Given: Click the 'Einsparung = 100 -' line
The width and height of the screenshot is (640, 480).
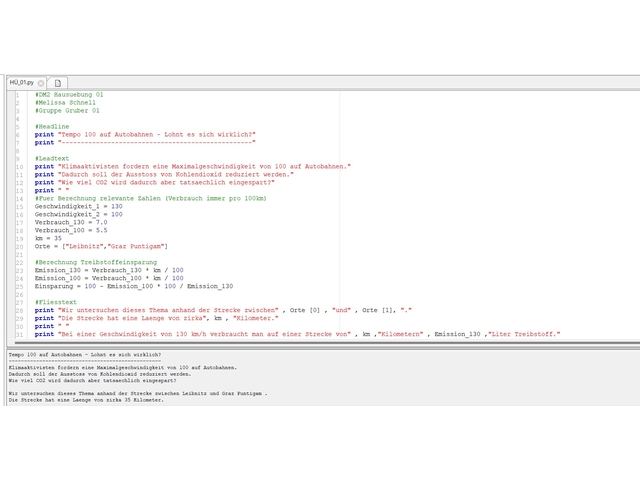Looking at the screenshot, I should [x=134, y=286].
